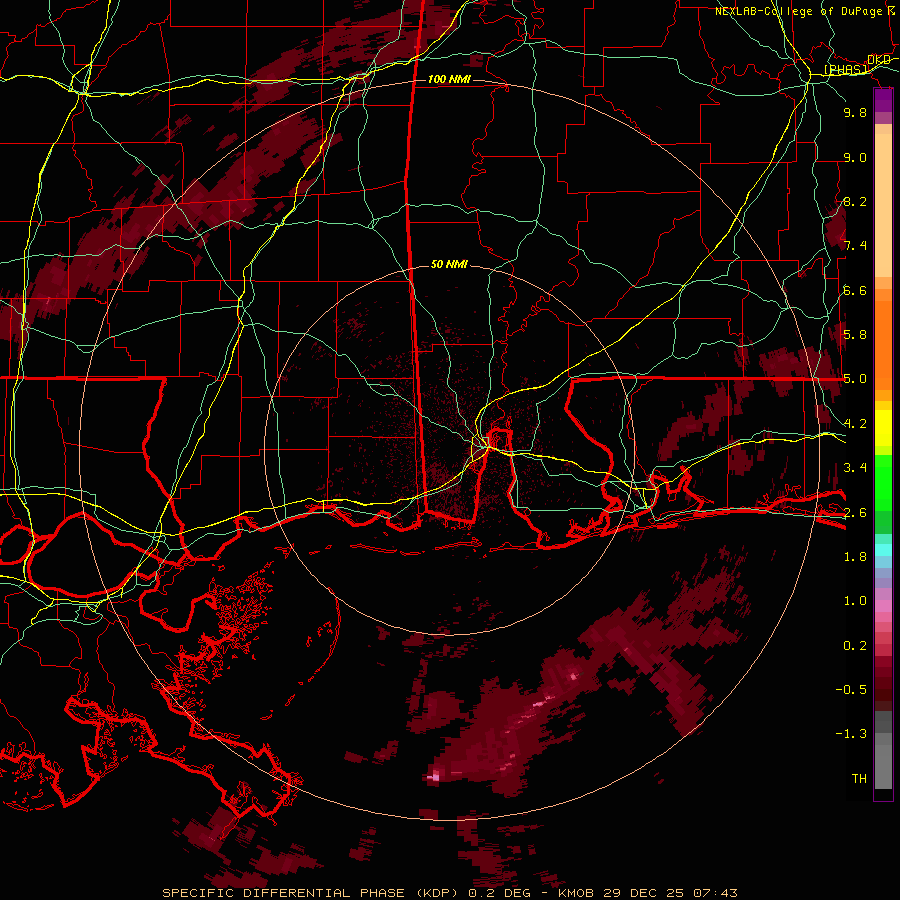Pick the orange segment of the color bar
900x900 pixels.
[x=883, y=344]
